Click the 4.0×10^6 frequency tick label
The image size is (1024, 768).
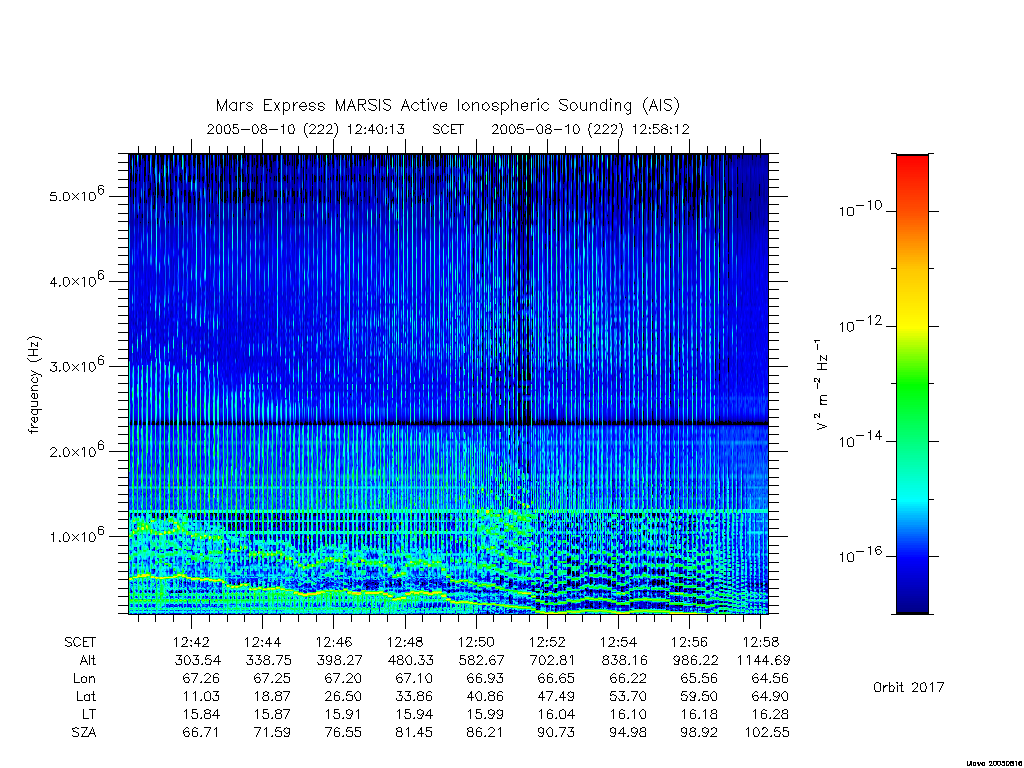[76, 280]
